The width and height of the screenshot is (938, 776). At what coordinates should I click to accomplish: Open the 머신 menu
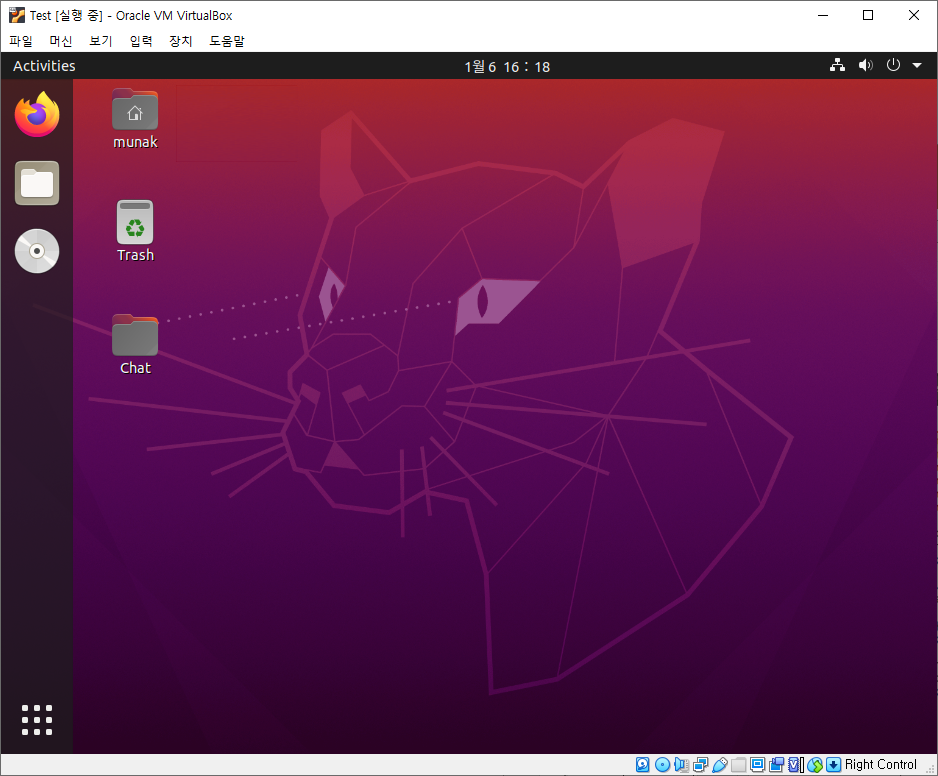coord(60,41)
